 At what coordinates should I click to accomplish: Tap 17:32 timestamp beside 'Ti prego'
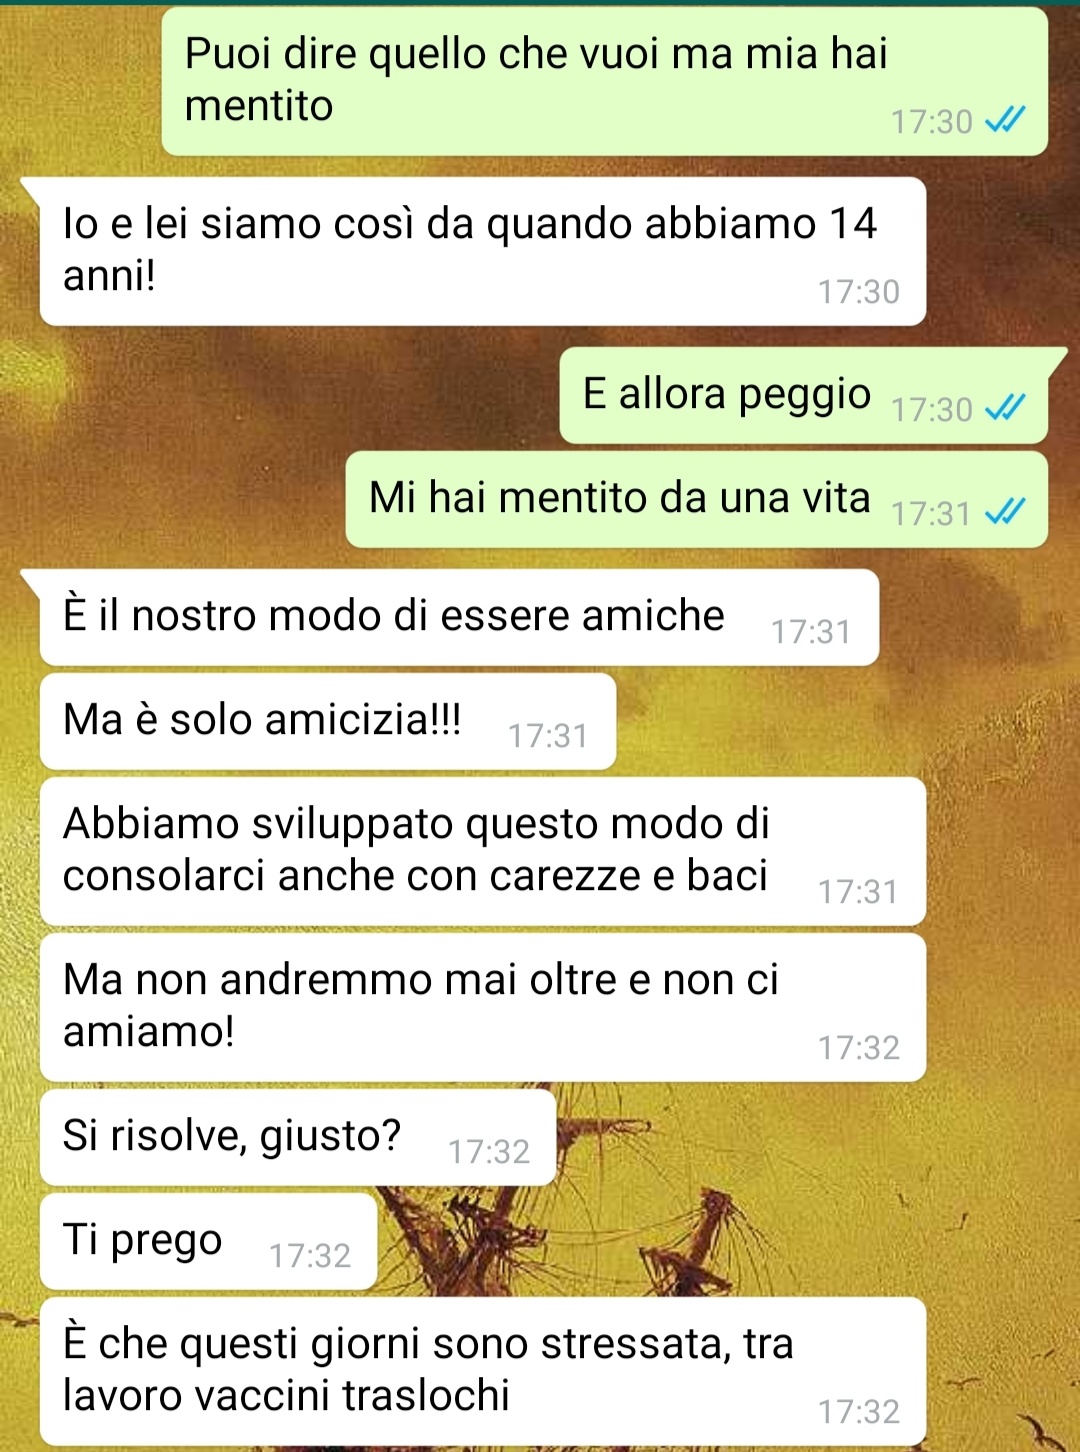coord(310,1256)
